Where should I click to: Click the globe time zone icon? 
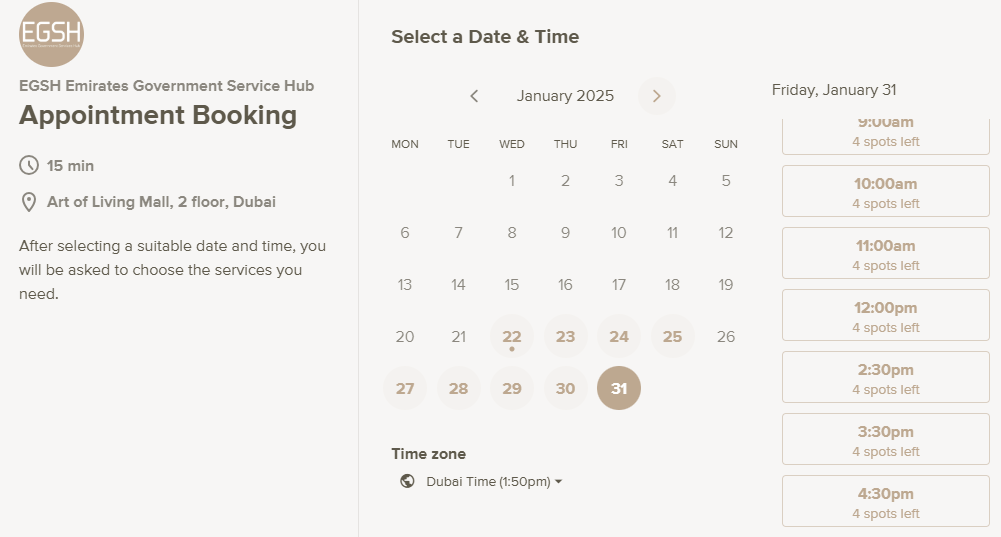[x=407, y=481]
